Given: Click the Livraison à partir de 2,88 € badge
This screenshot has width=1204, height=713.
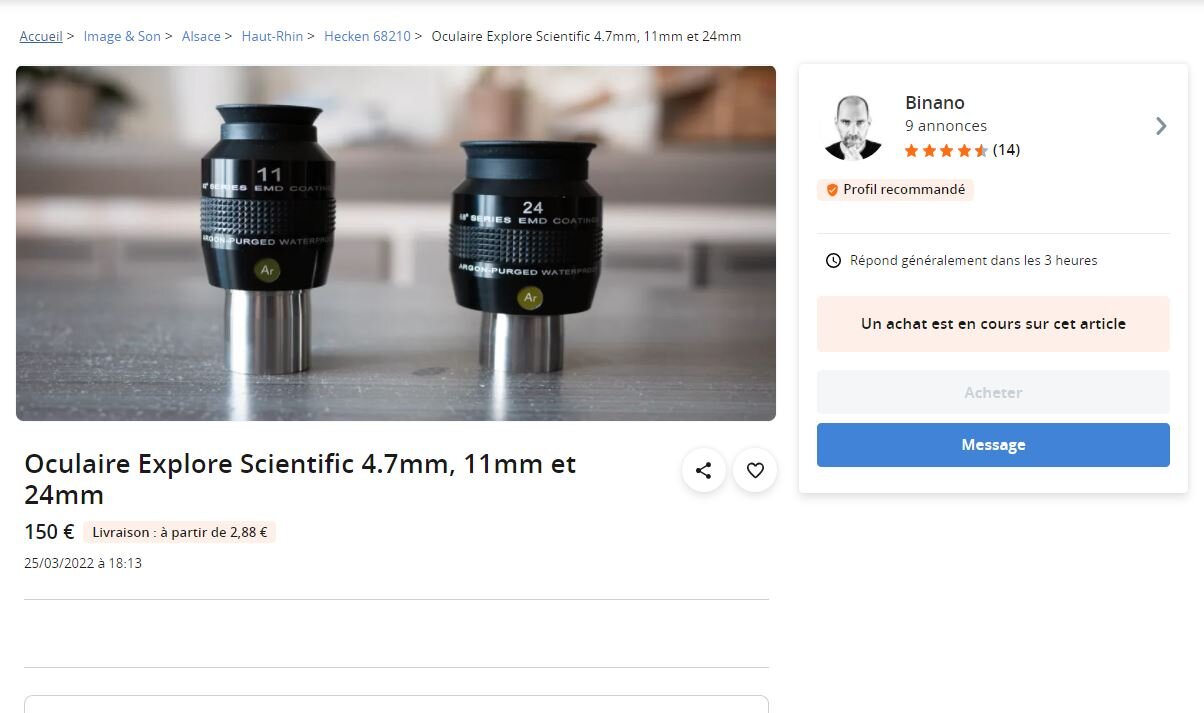Looking at the screenshot, I should (x=180, y=533).
